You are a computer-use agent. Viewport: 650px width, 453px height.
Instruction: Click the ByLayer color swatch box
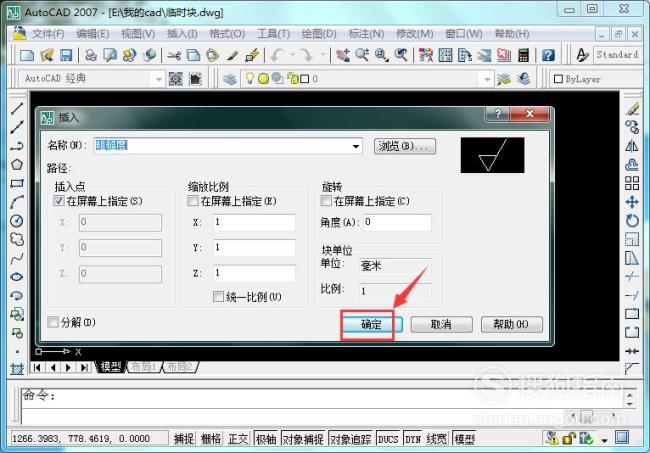point(558,79)
